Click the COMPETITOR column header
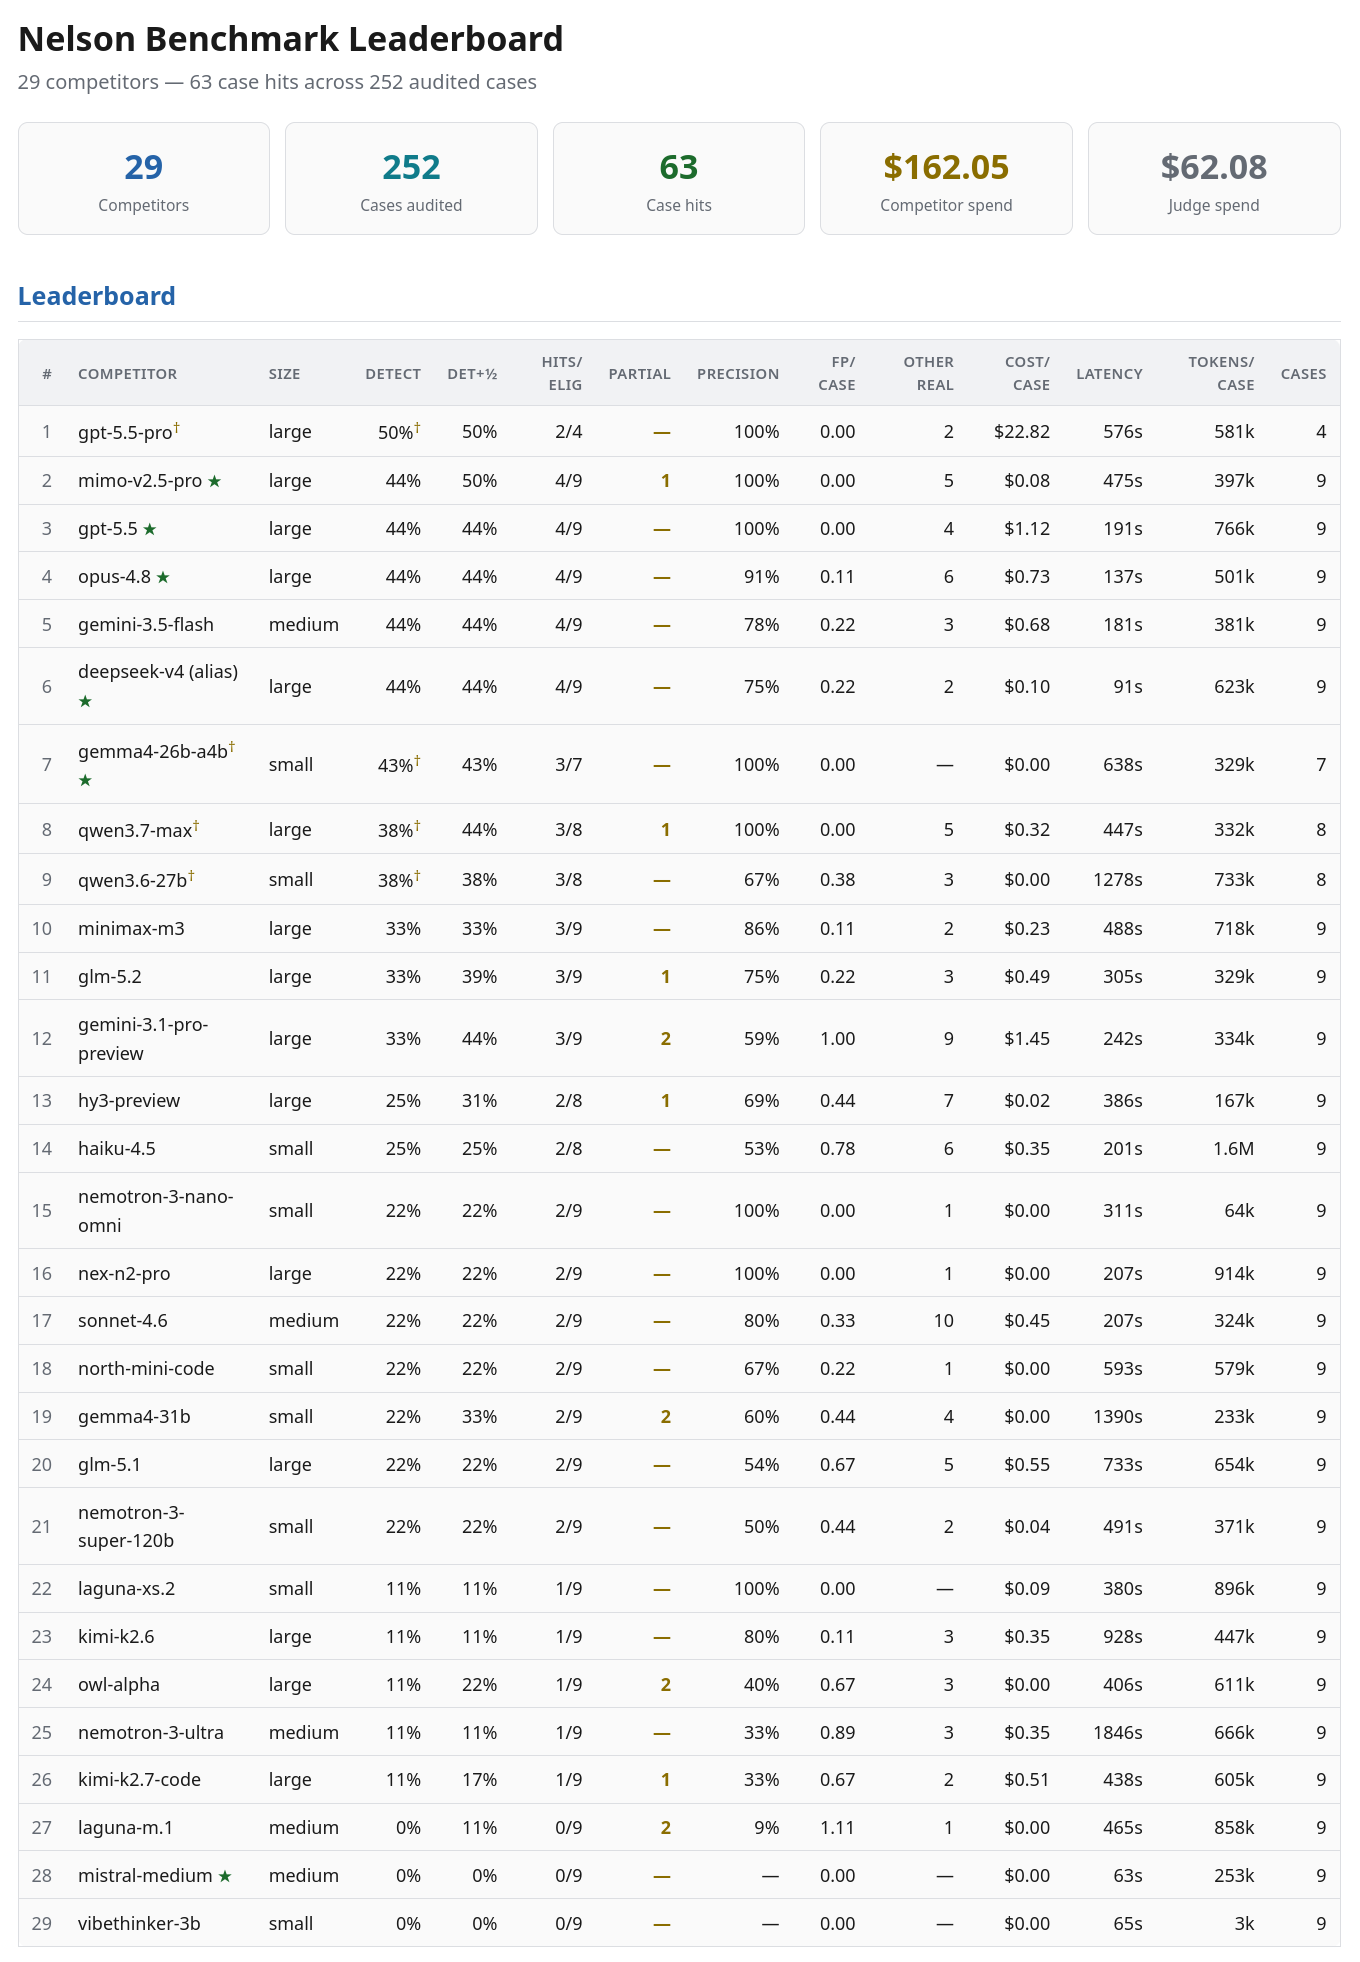The width and height of the screenshot is (1360, 1962). [127, 374]
